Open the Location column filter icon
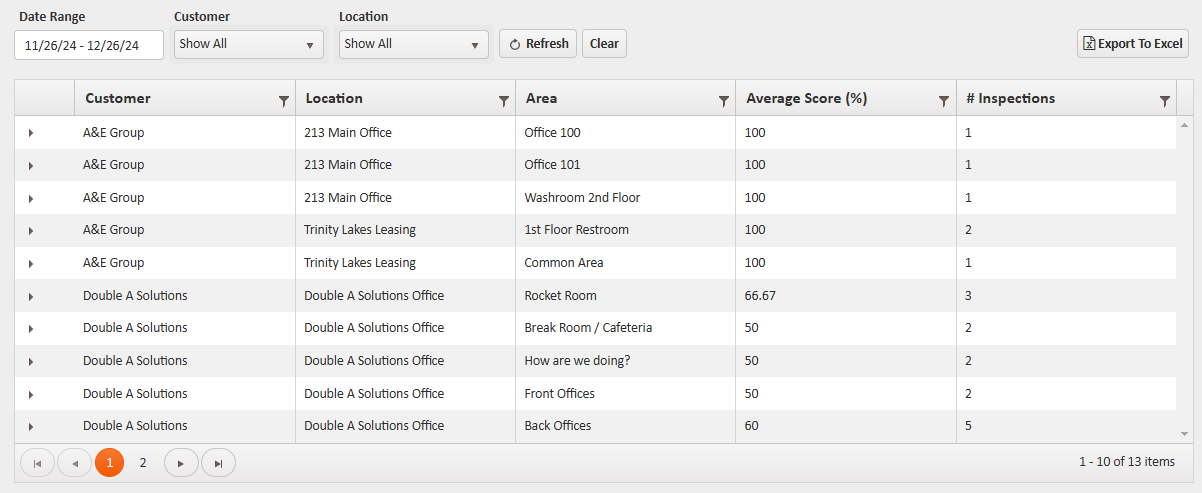1202x493 pixels. point(504,100)
